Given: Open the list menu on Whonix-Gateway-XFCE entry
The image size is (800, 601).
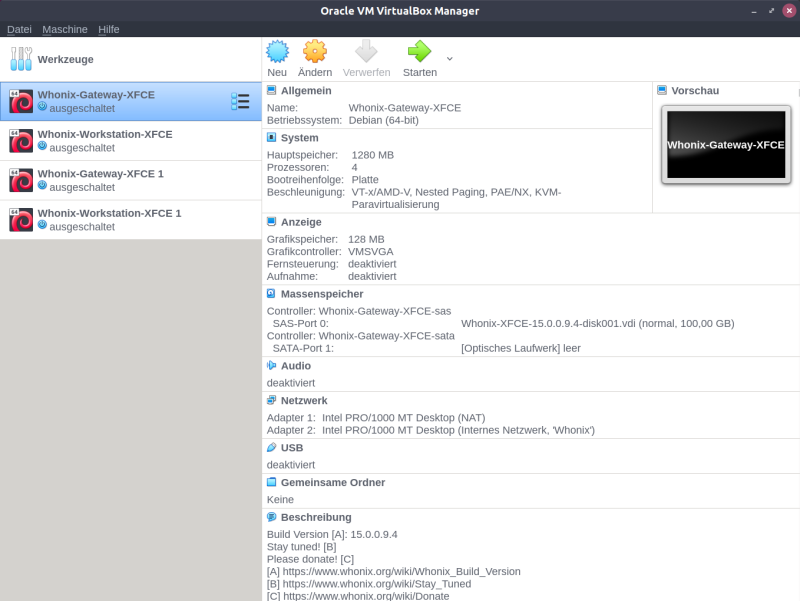Looking at the screenshot, I should 241,101.
